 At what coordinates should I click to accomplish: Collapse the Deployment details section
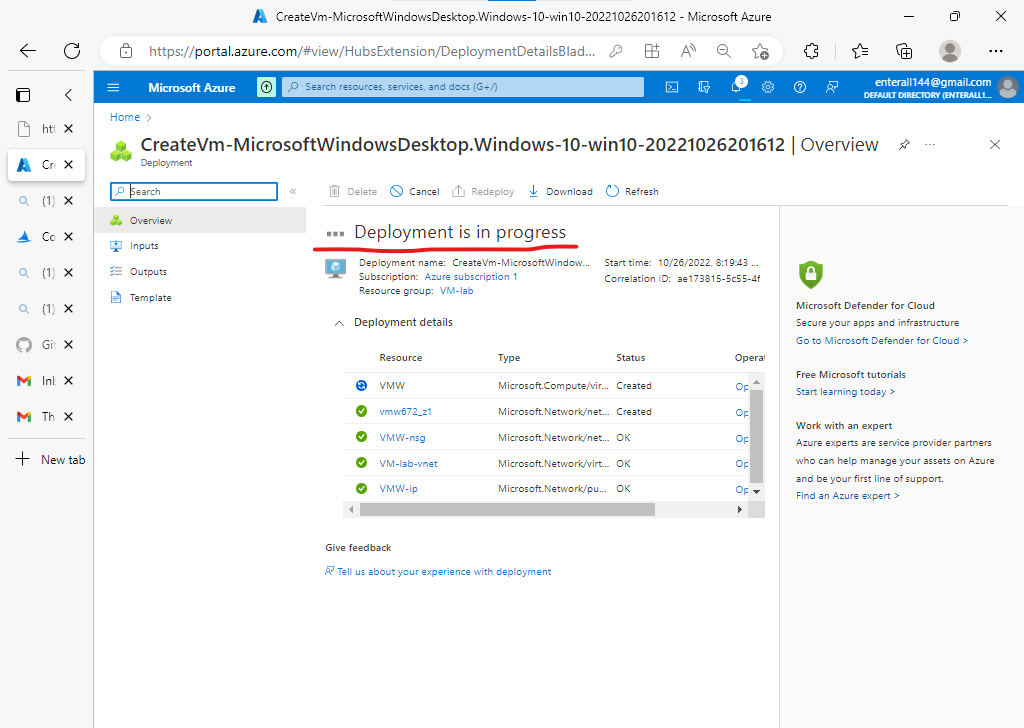339,322
